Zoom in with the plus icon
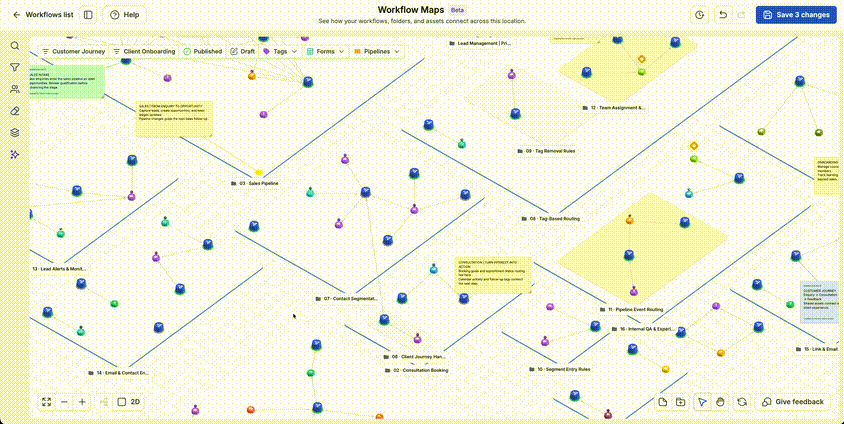Screen dimensions: 844x424 coord(82,402)
